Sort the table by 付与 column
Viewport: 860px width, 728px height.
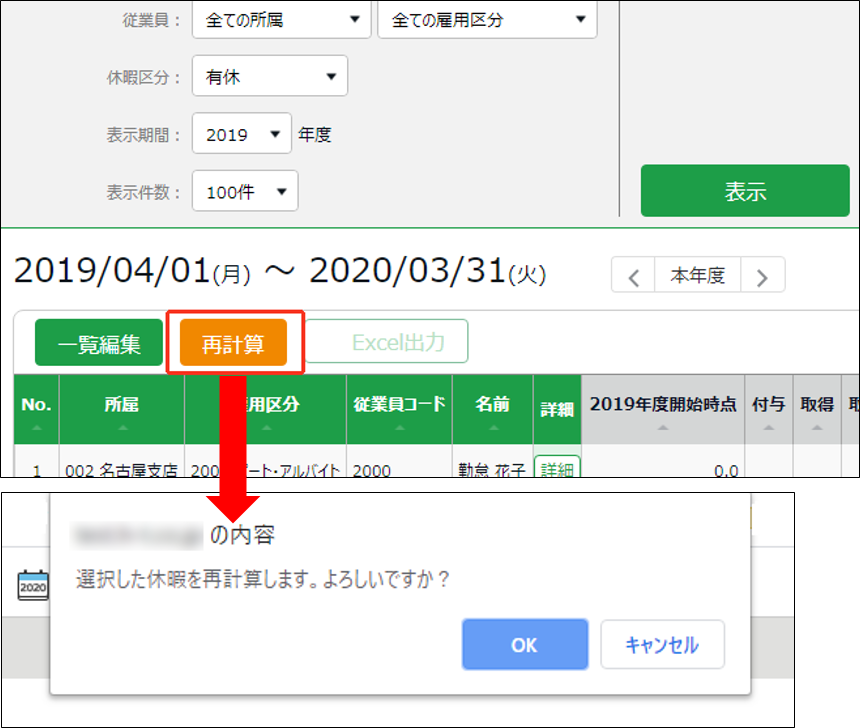click(x=768, y=411)
